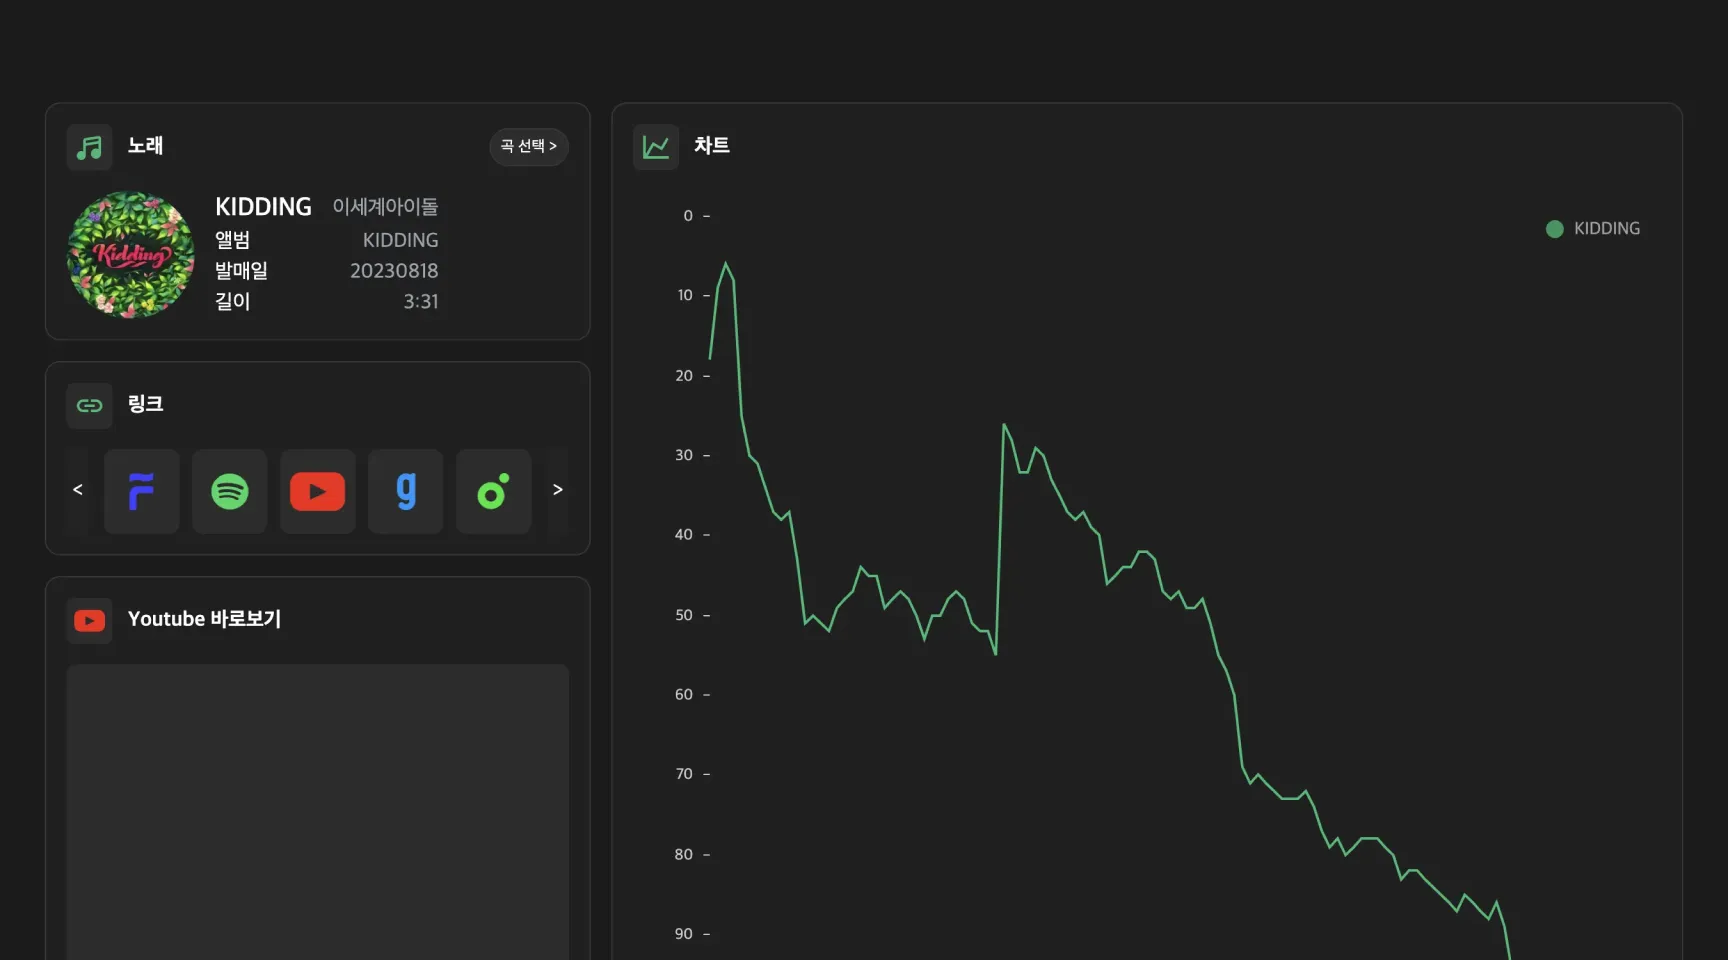Viewport: 1728px width, 960px height.
Task: Open the Spotify link icon
Action: pyautogui.click(x=230, y=491)
